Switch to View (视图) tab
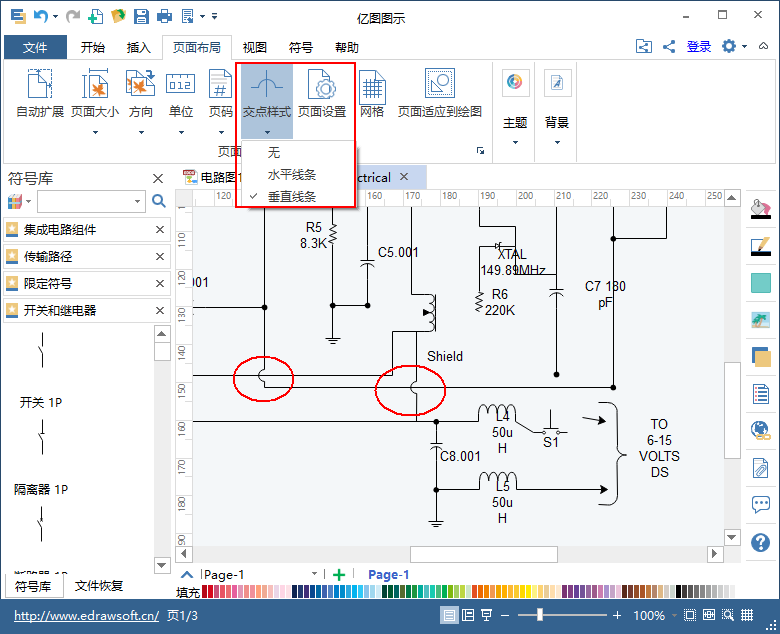The height and width of the screenshot is (634, 780). click(255, 48)
